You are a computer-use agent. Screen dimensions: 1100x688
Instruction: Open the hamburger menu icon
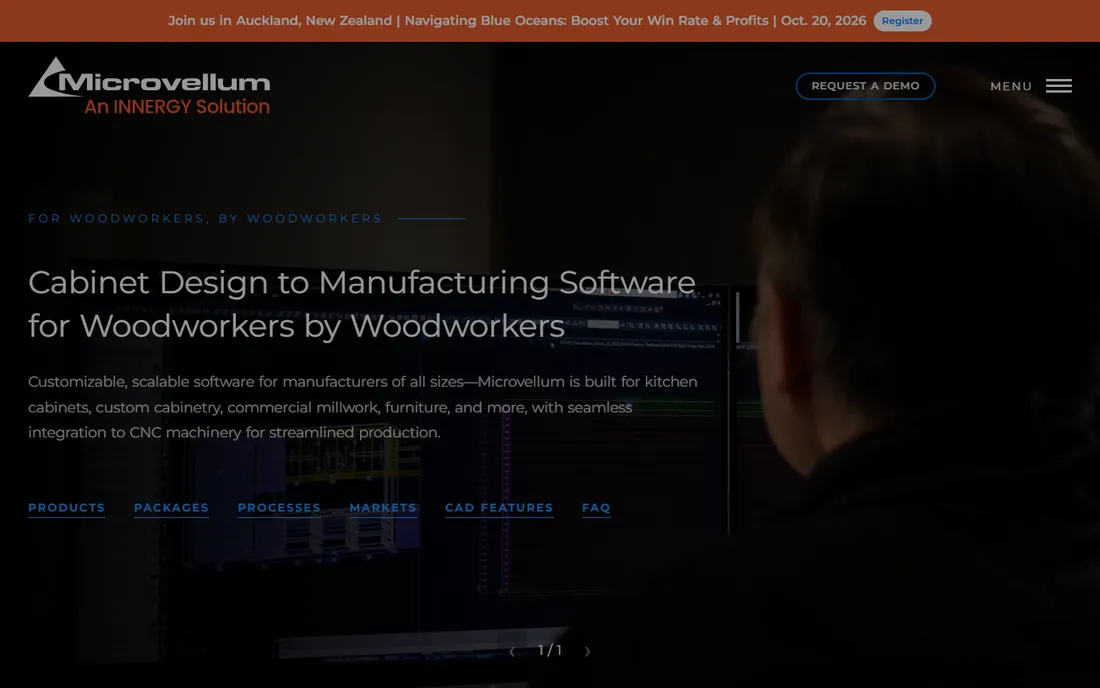(x=1059, y=86)
